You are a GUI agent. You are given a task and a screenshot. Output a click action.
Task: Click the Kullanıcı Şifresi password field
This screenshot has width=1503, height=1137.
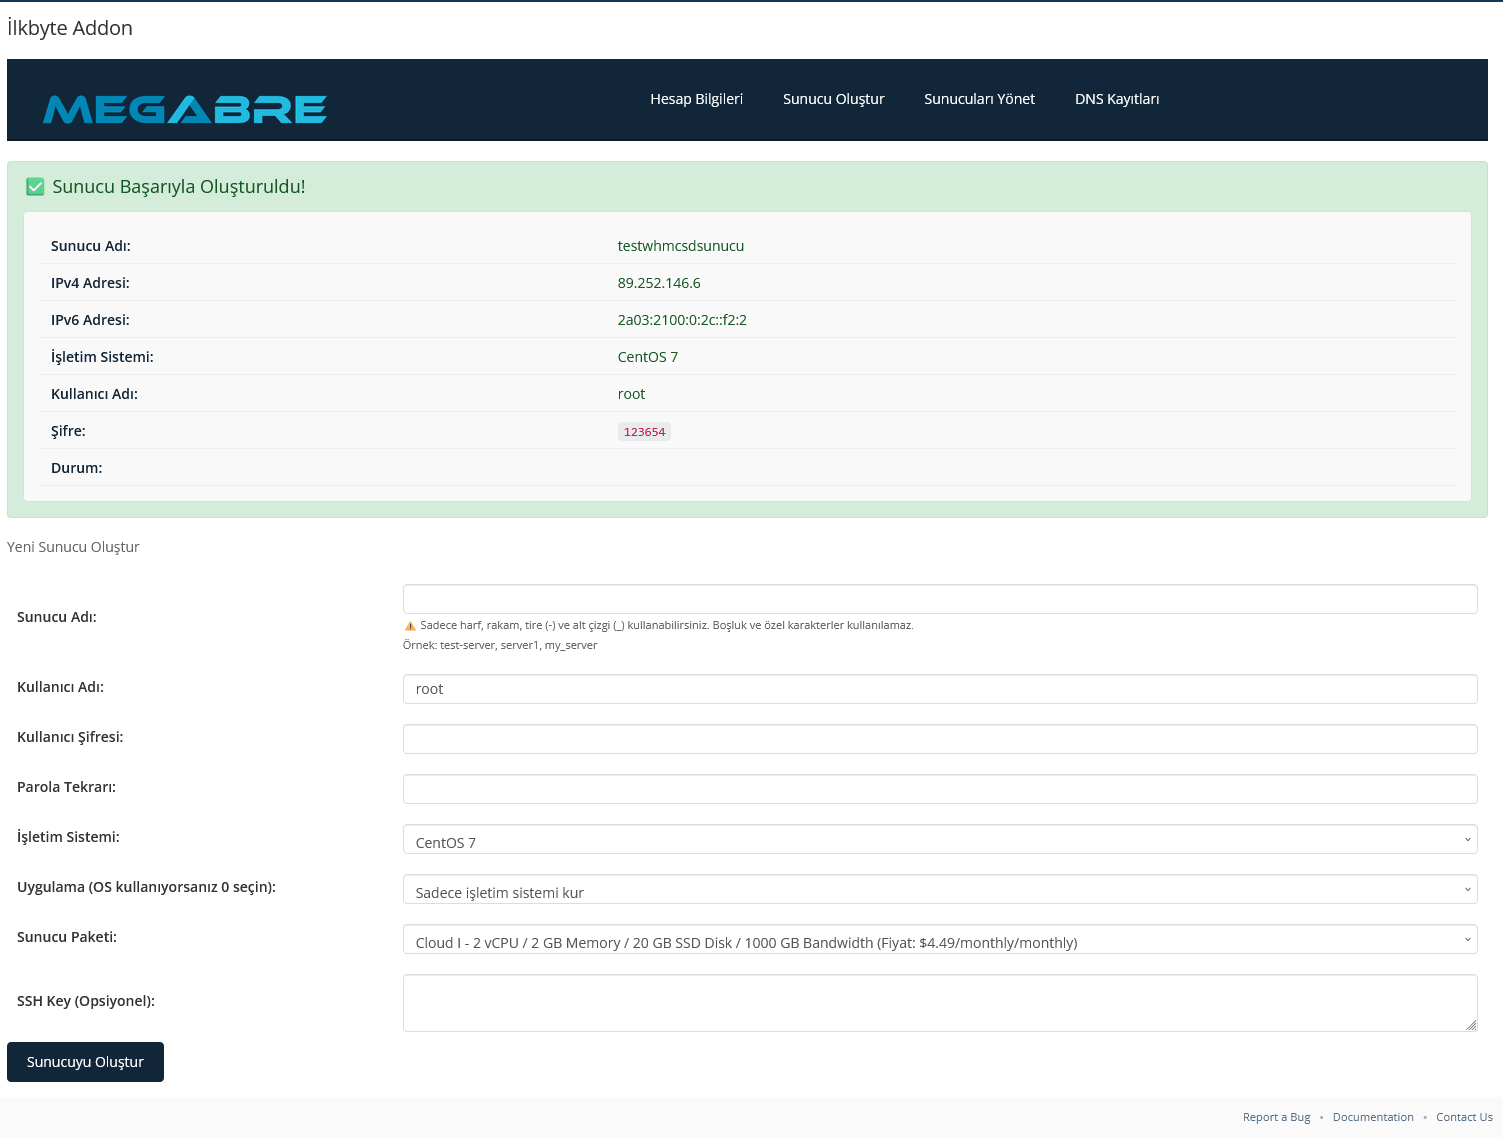(939, 739)
